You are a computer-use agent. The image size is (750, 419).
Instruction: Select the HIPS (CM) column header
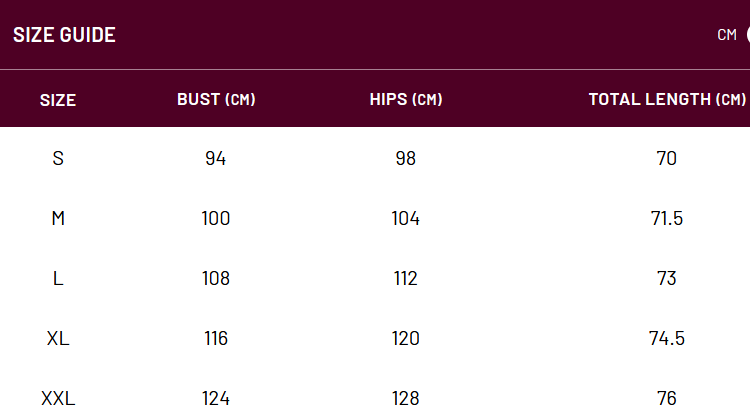tap(406, 99)
